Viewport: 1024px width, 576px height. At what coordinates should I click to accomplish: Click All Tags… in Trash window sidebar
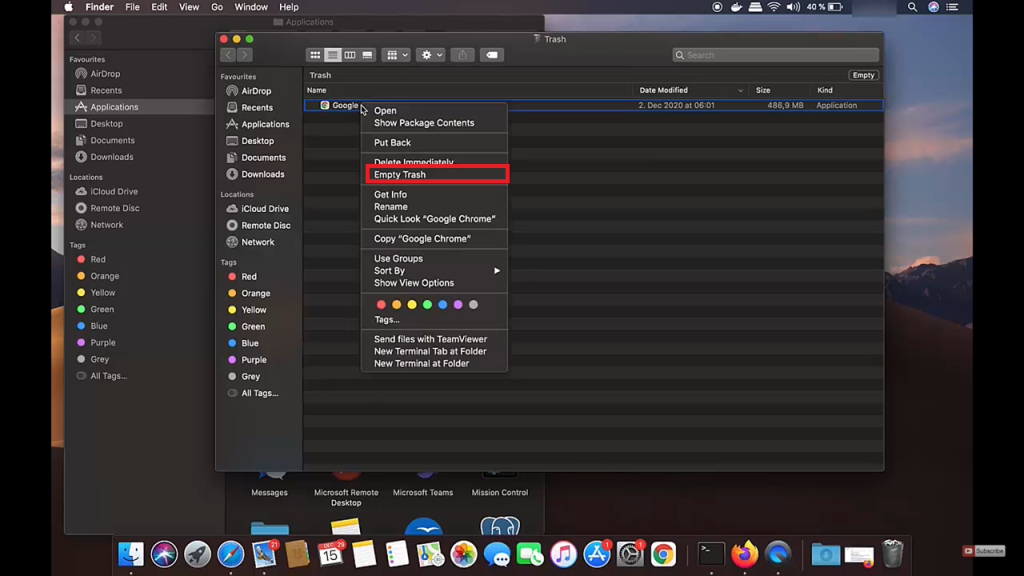[x=259, y=393]
